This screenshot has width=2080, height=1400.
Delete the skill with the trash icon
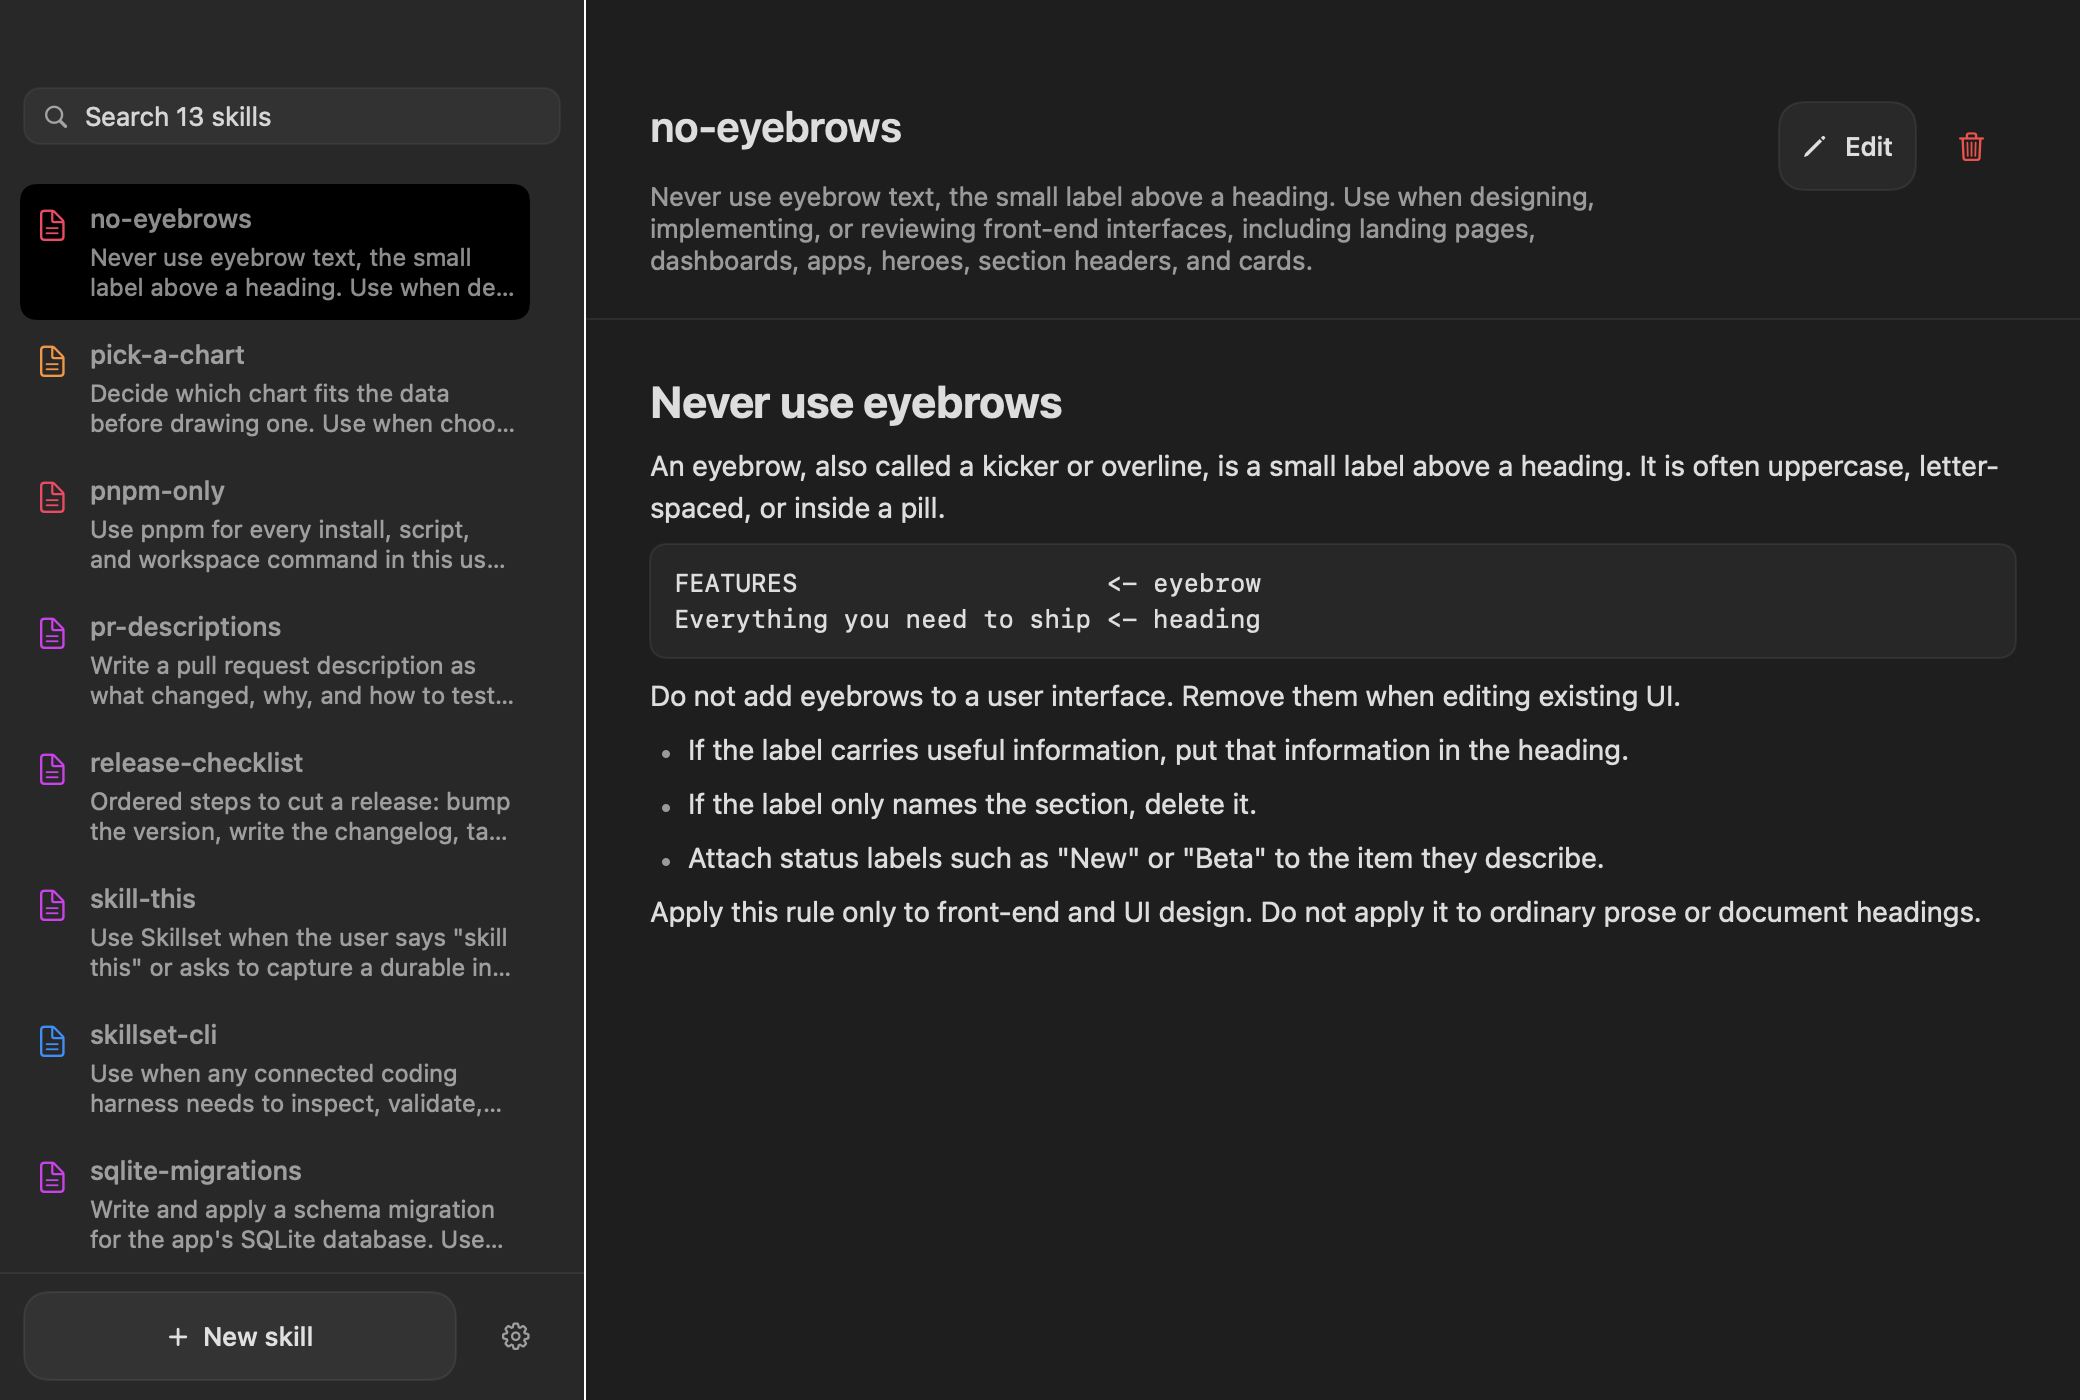point(1971,147)
